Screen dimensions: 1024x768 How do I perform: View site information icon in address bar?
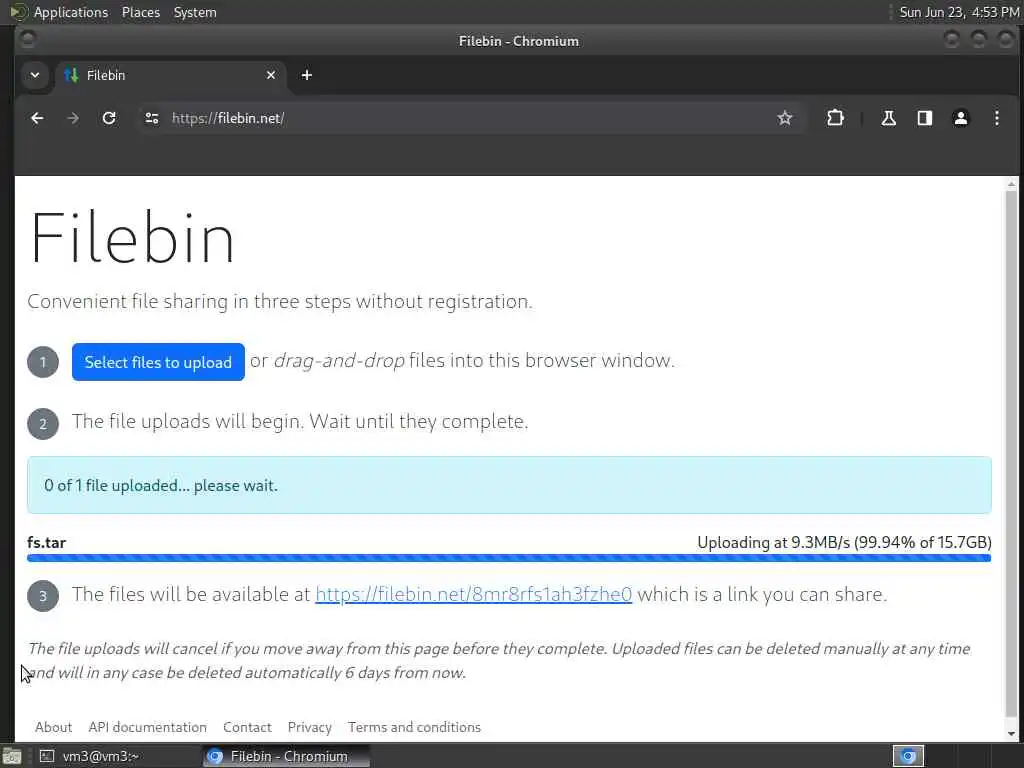click(x=152, y=118)
